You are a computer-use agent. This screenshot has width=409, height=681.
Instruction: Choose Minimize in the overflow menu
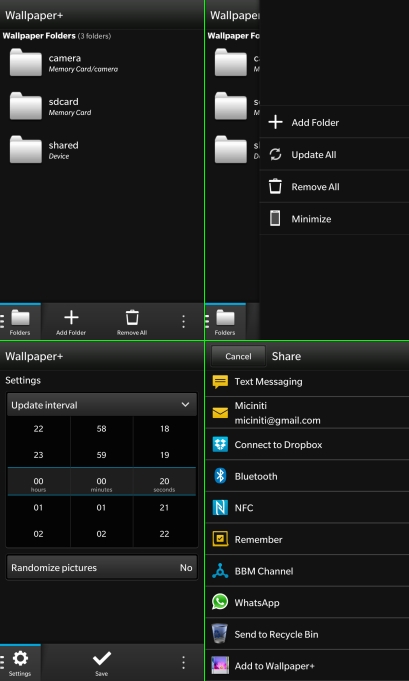coord(334,219)
